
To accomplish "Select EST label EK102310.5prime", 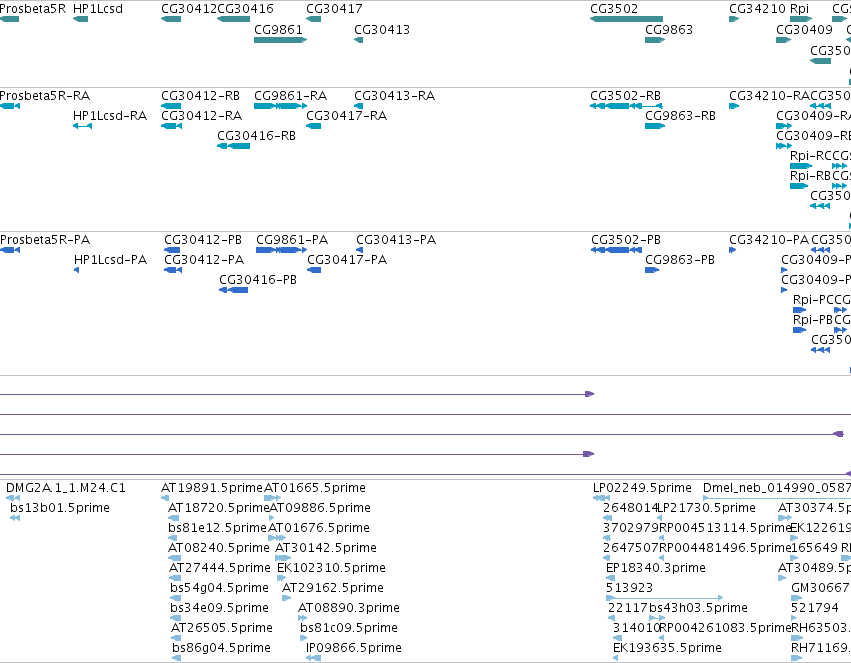I will 331,568.
